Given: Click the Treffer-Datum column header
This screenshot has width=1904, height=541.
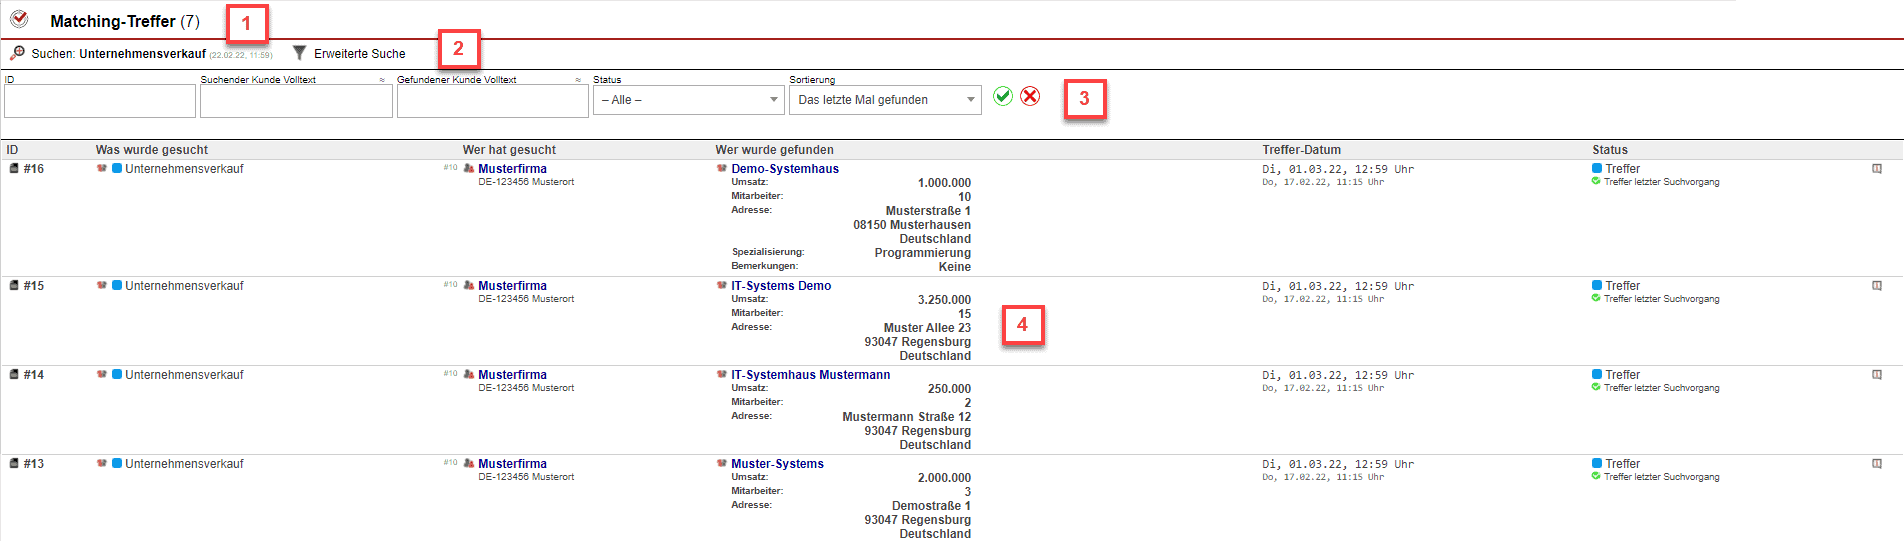Looking at the screenshot, I should click(1301, 150).
